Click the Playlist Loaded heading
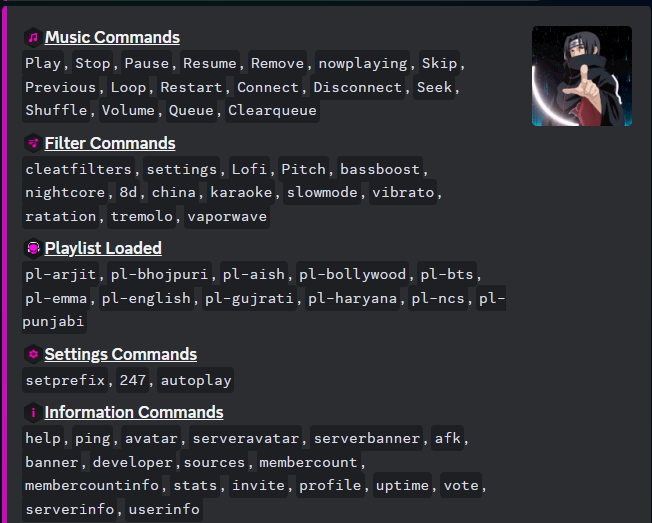The width and height of the screenshot is (652, 523). pos(103,248)
